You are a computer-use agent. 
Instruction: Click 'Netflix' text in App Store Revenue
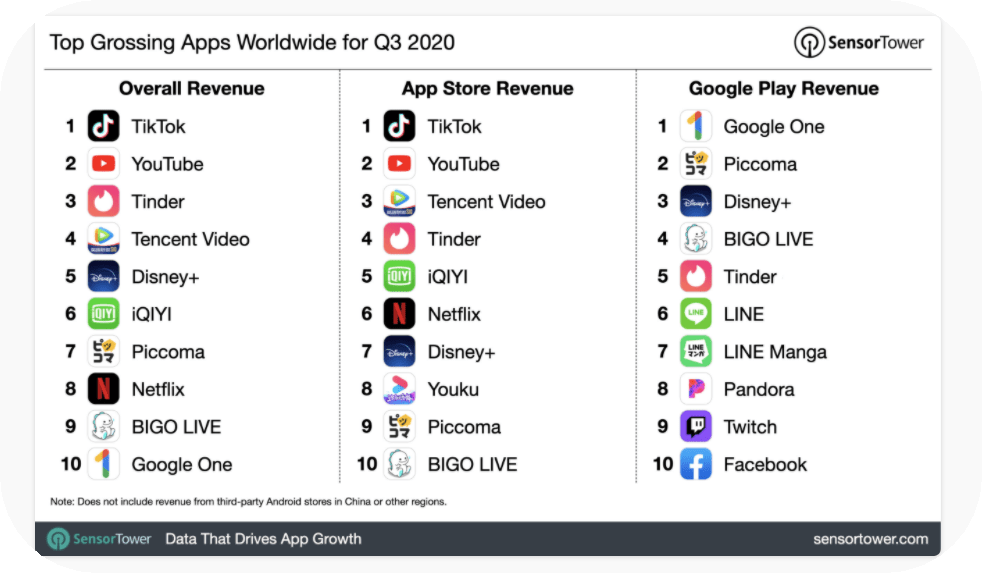coord(454,315)
